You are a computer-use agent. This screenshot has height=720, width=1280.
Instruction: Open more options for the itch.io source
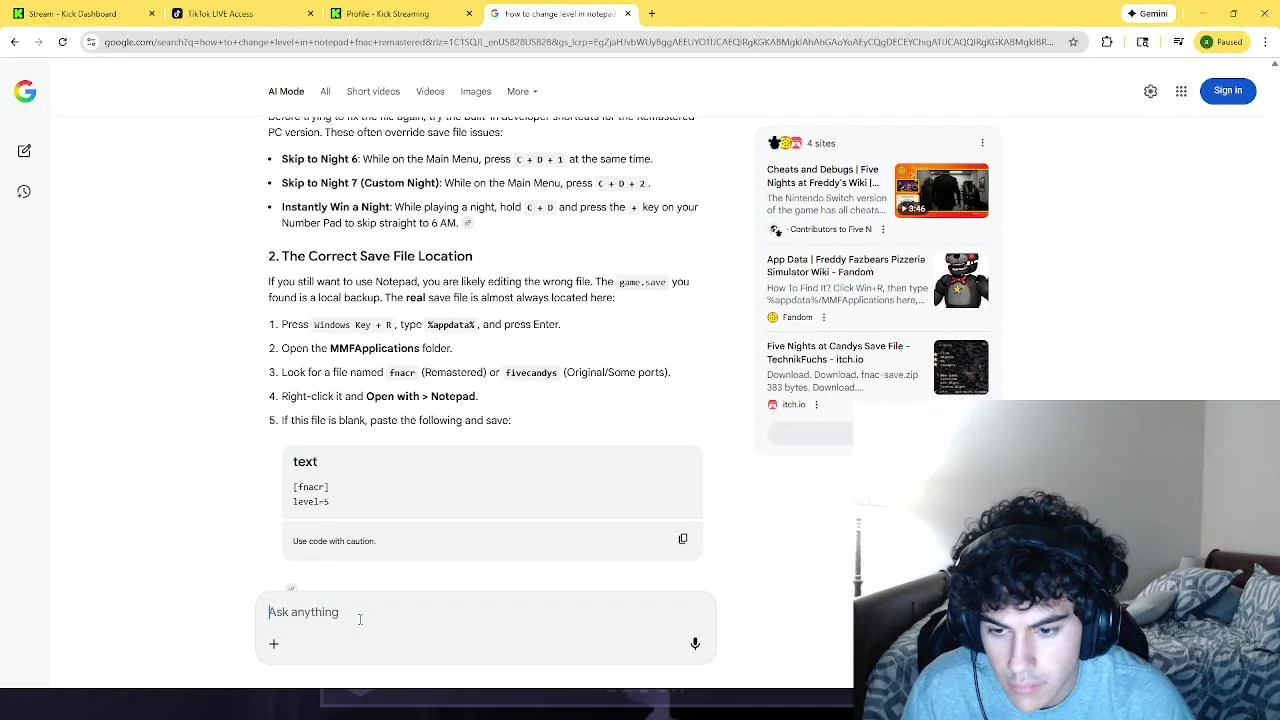[x=816, y=405]
